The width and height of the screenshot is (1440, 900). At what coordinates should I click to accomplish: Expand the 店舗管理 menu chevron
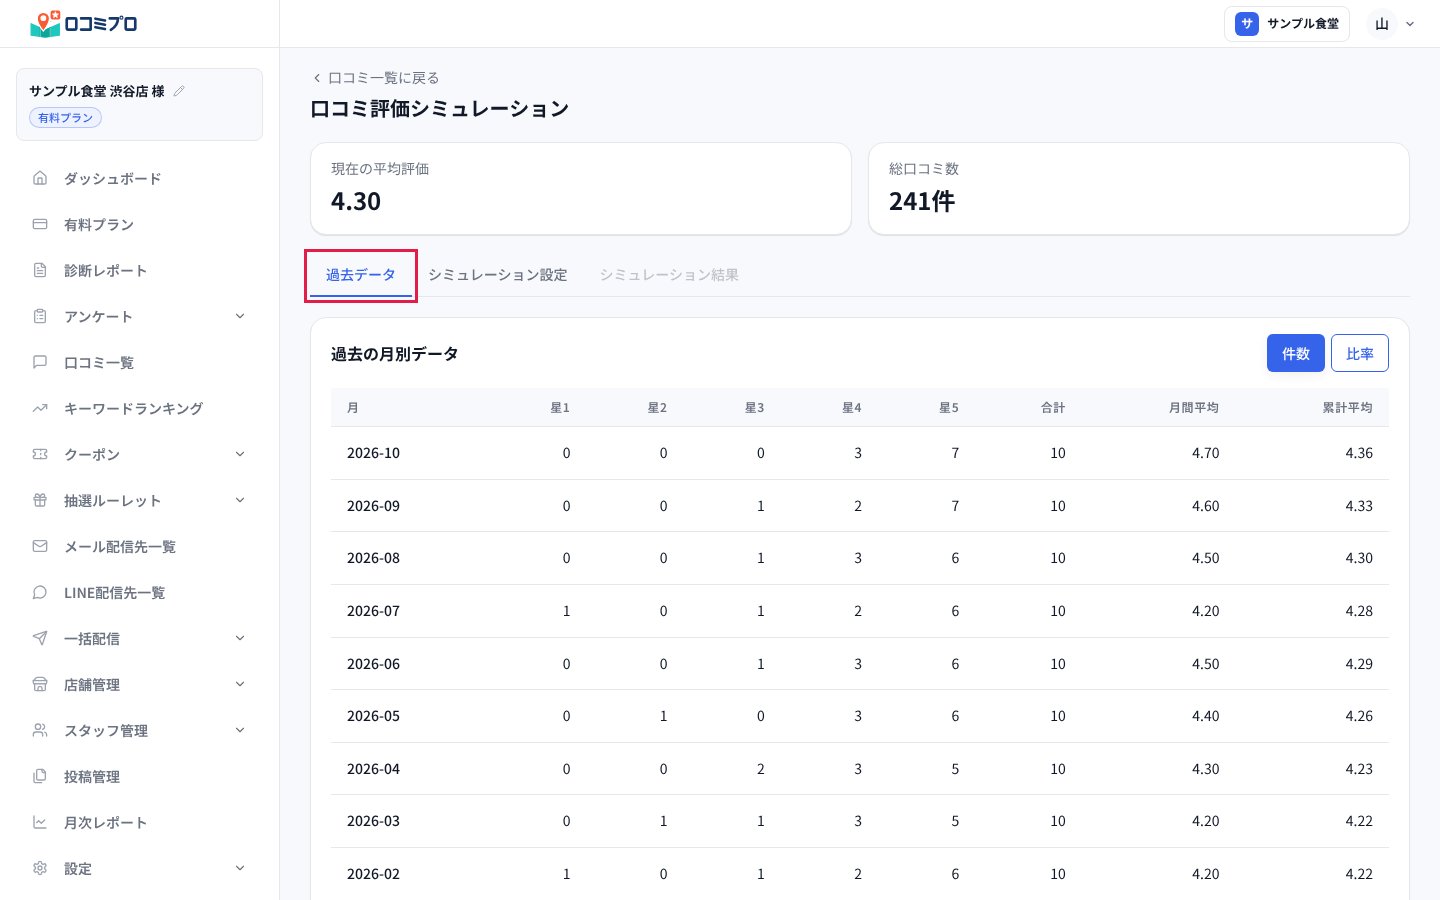[x=240, y=684]
